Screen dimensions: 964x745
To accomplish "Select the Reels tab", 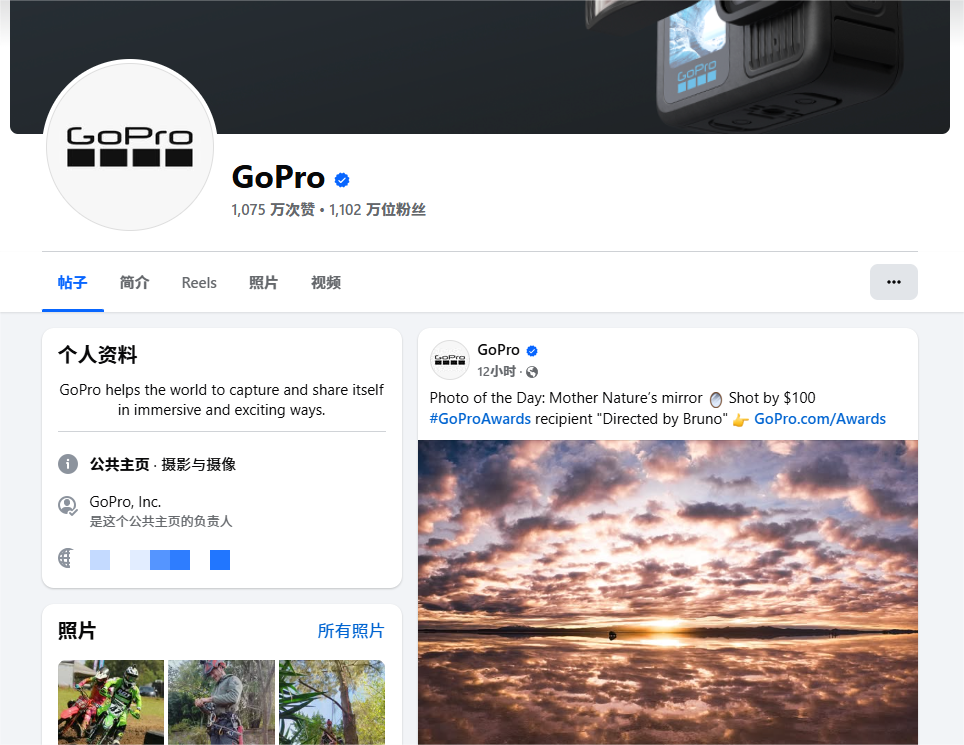I will 199,283.
